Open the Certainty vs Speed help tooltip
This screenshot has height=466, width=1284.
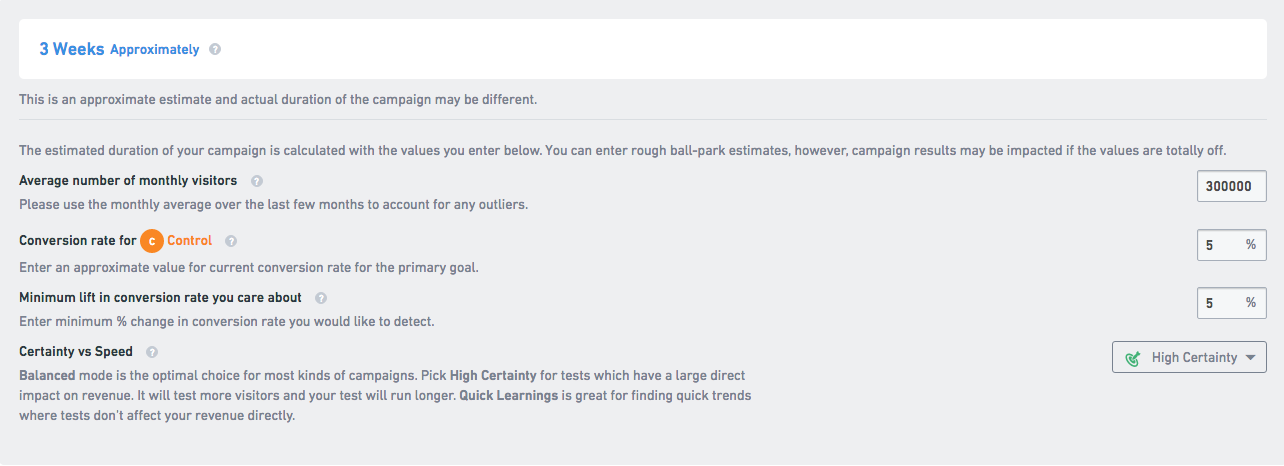pyautogui.click(x=152, y=352)
